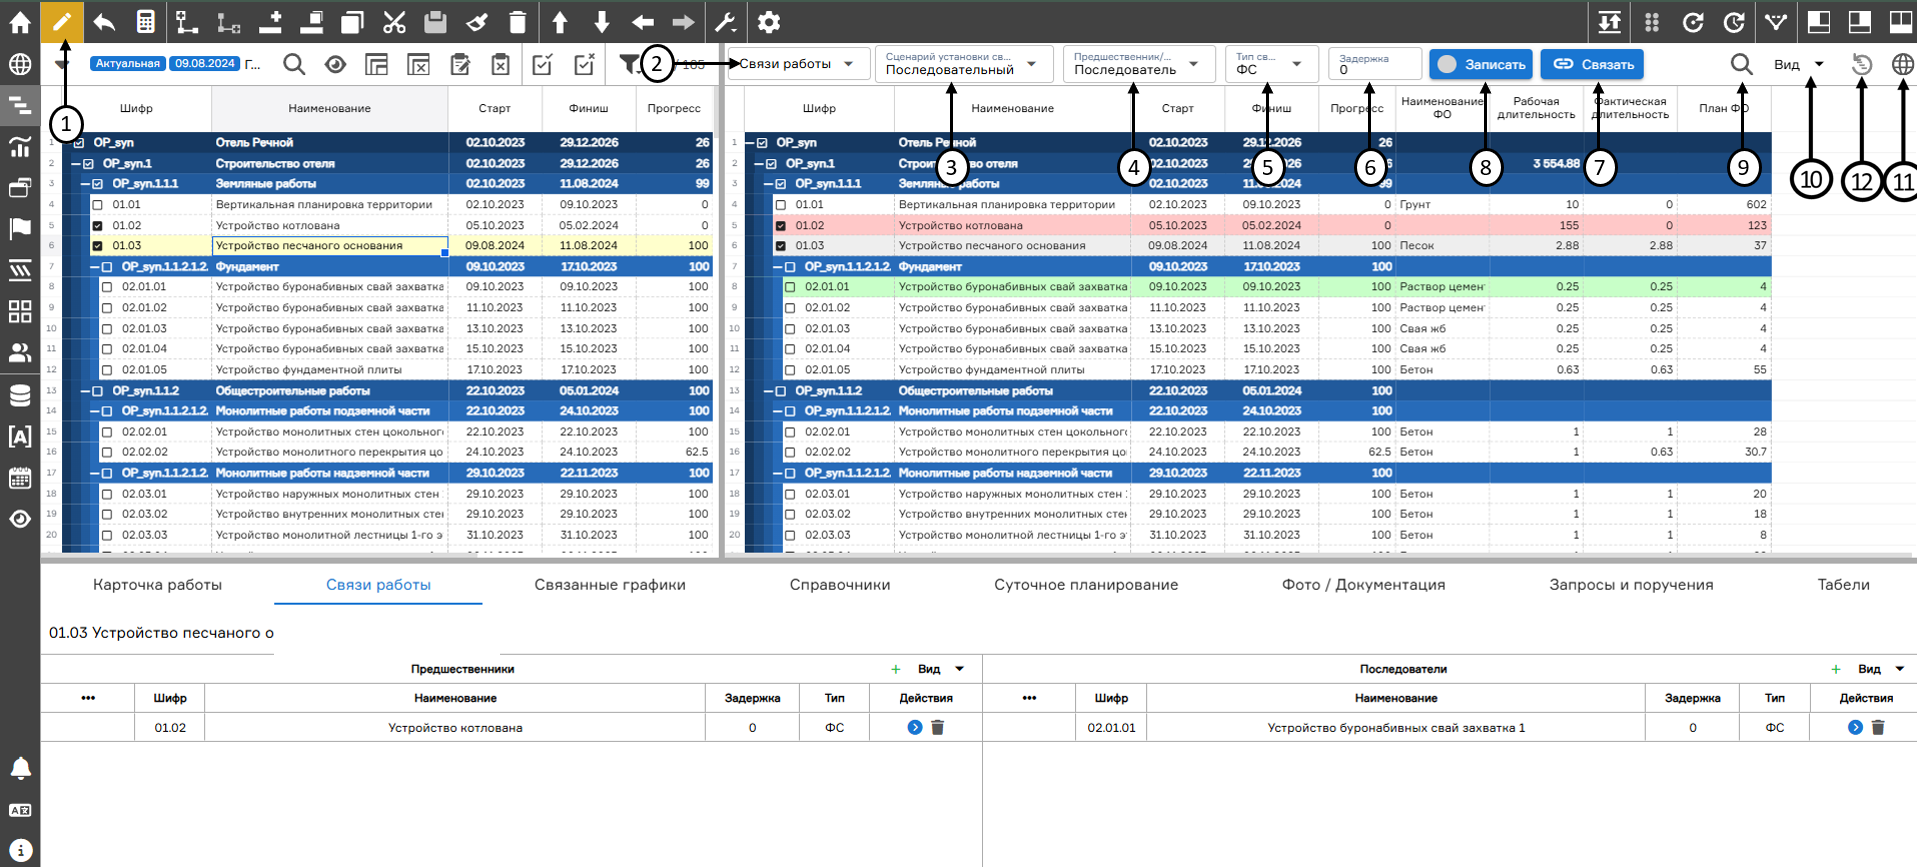This screenshot has height=867, width=1917.
Task: Open the Справочники tab
Action: click(840, 585)
